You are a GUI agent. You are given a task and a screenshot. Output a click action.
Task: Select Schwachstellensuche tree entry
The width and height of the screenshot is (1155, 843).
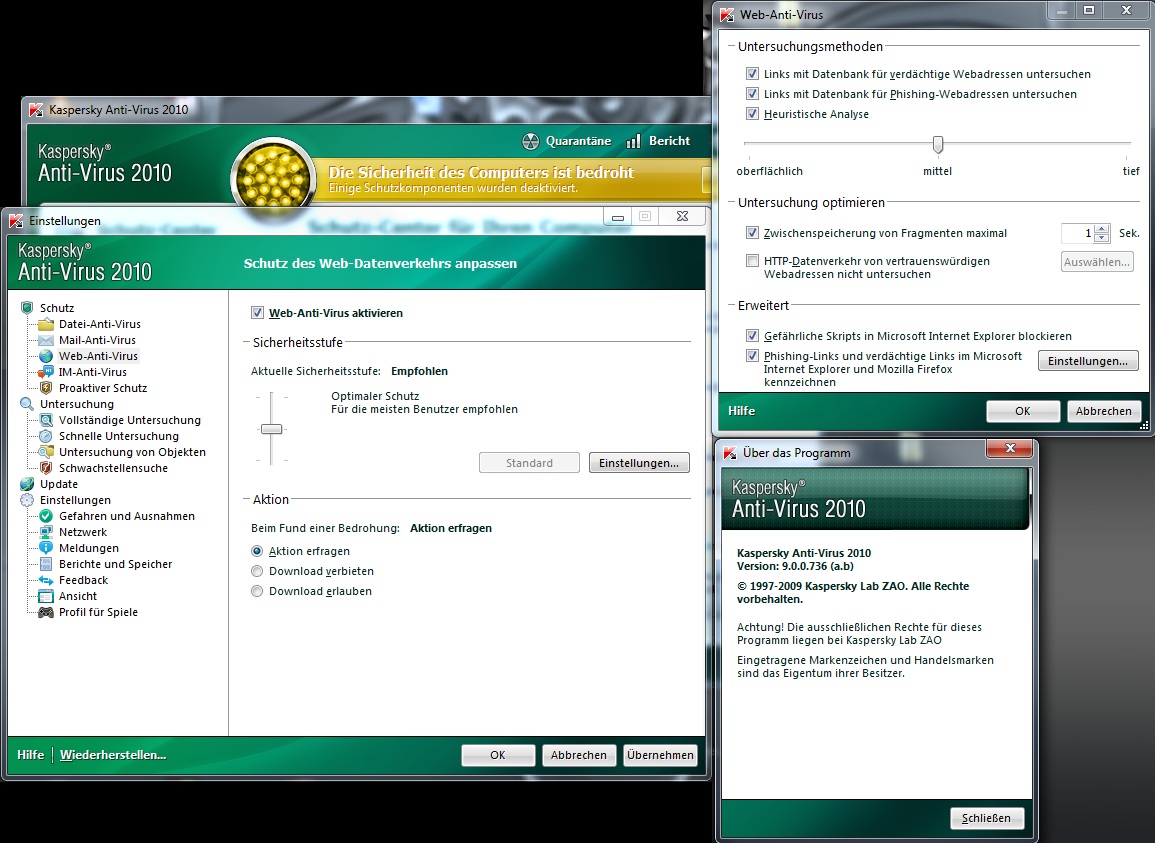[x=113, y=468]
